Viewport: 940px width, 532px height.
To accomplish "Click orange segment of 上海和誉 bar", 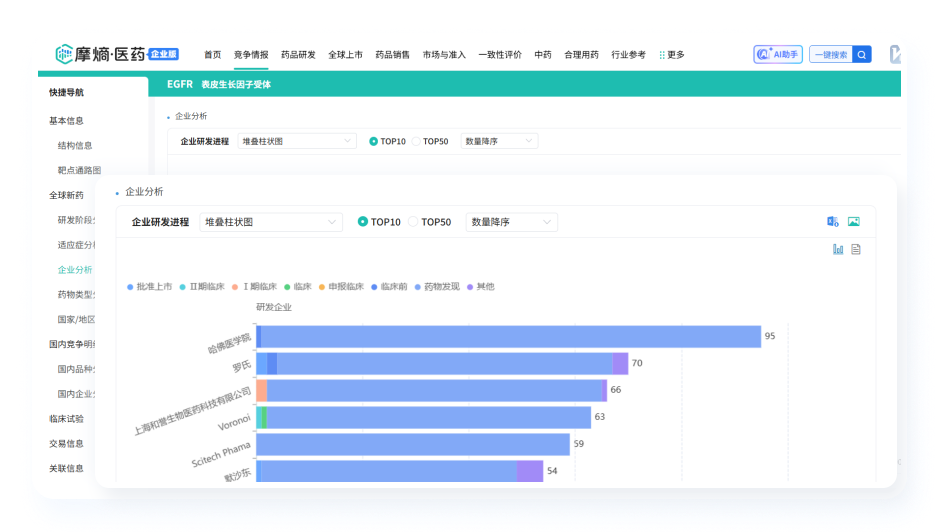I will click(261, 390).
